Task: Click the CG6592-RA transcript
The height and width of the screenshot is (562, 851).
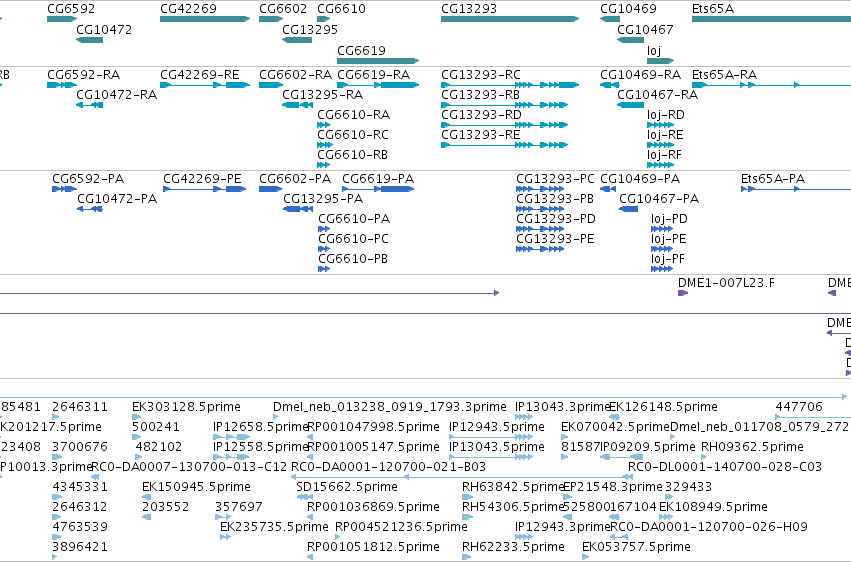Action: click(62, 85)
